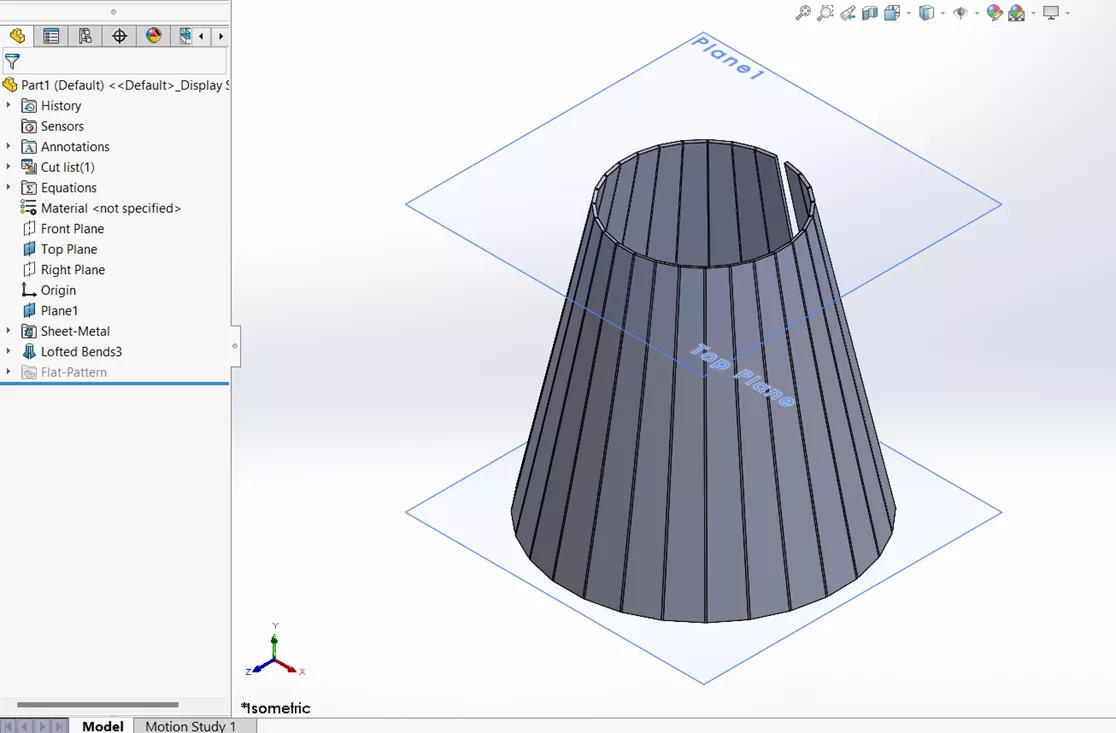
Task: Select the Lofted Bends3 feature
Action: pos(81,352)
